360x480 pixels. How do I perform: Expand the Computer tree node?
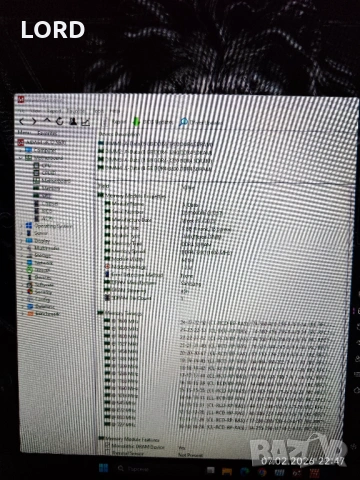21,150
